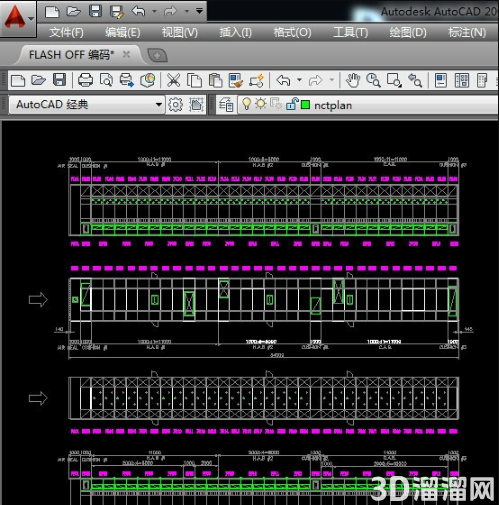Image resolution: width=499 pixels, height=505 pixels.
Task: Click the Plot printer icon in toolbar
Action: pyautogui.click(x=85, y=80)
